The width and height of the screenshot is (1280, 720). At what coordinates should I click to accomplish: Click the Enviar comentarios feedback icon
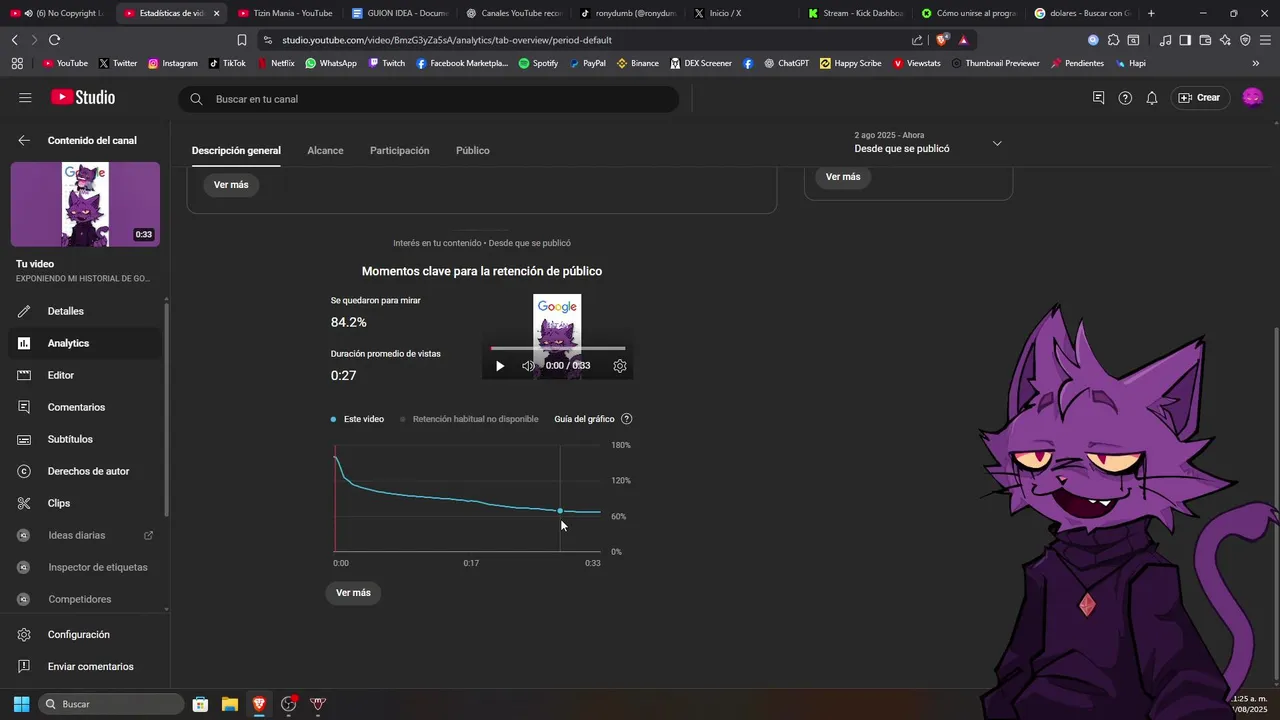pos(25,667)
